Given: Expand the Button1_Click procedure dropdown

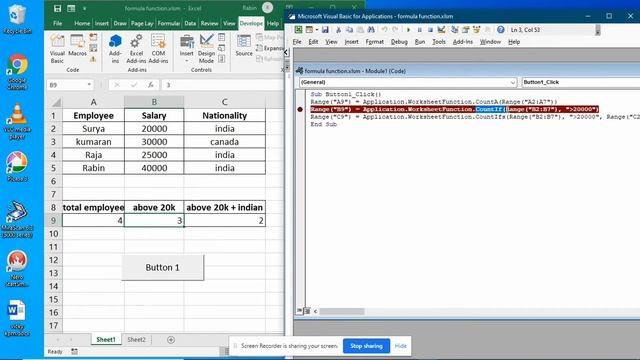Looking at the screenshot, I should pyautogui.click(x=581, y=82).
